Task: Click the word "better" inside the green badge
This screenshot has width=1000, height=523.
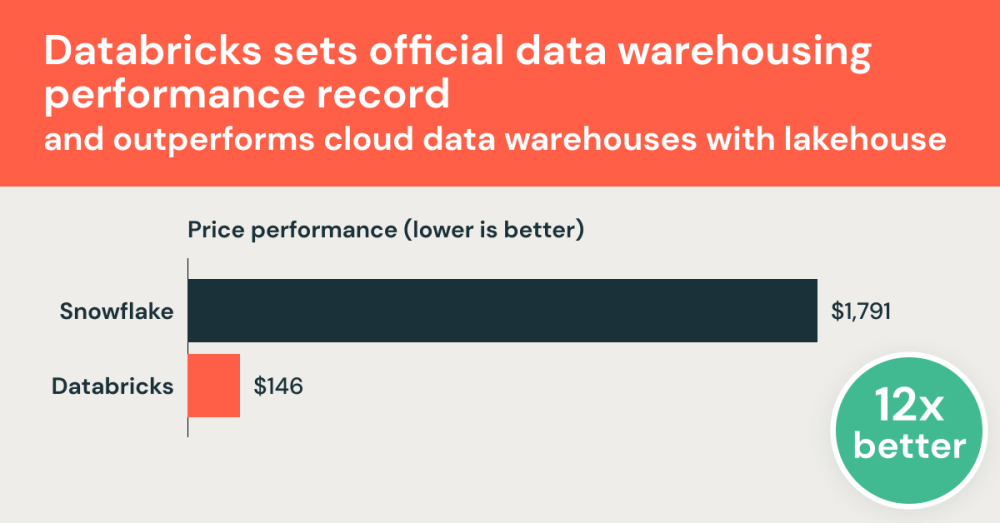Action: 909,446
